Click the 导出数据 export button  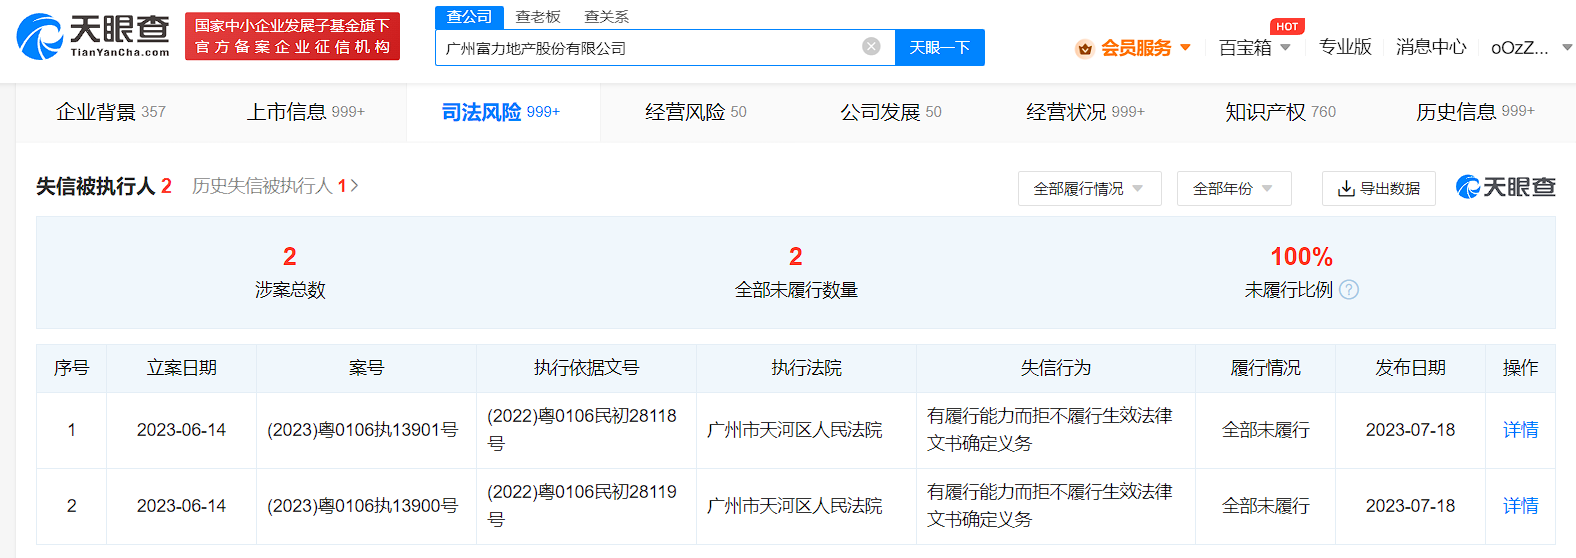coord(1379,188)
